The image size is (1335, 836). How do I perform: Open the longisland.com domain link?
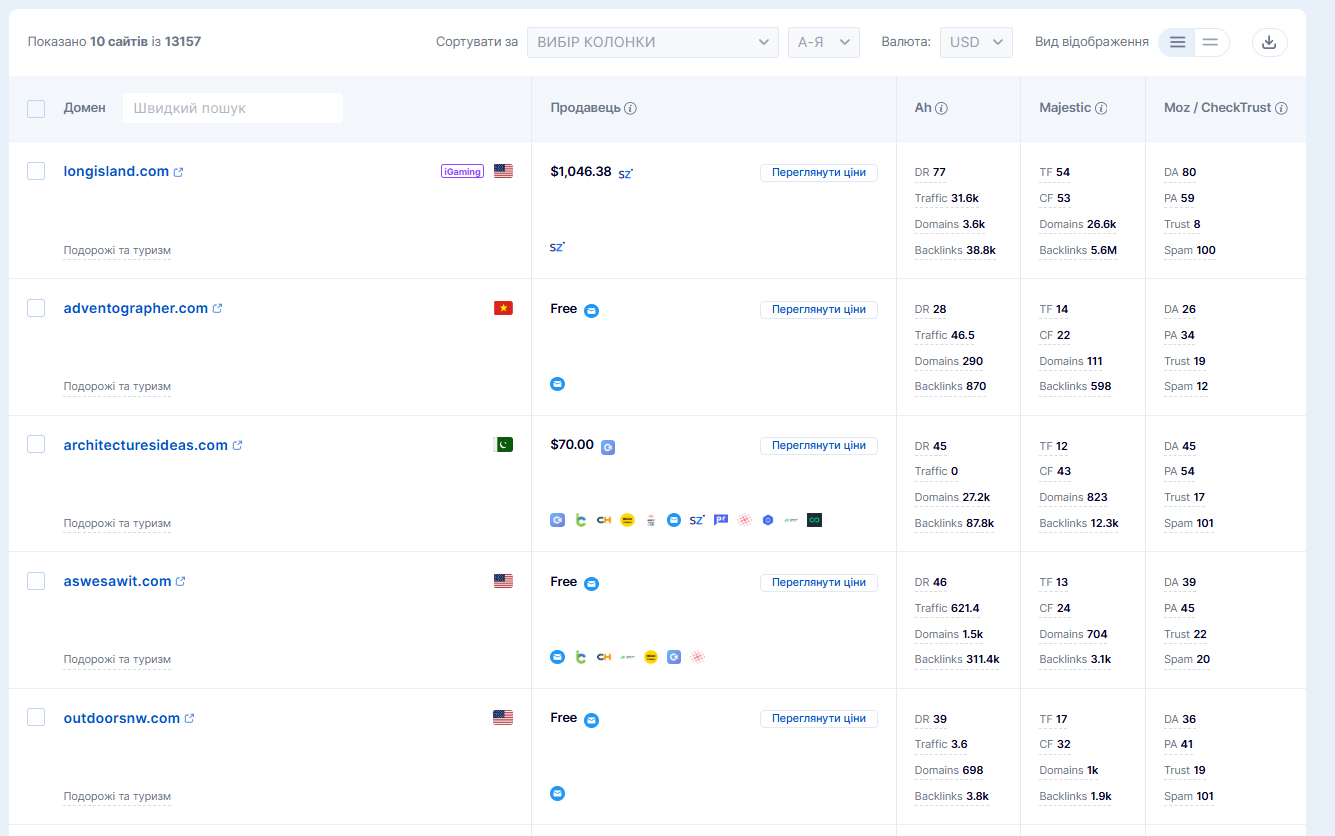tap(116, 171)
